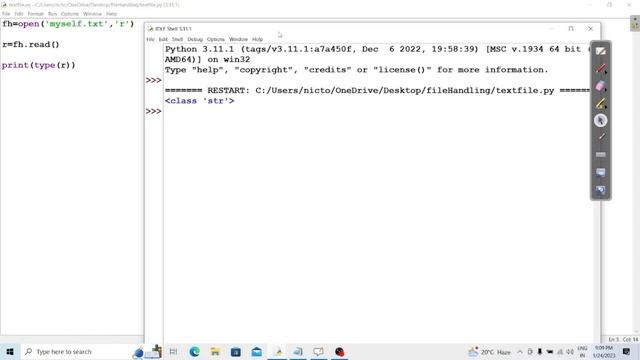The height and width of the screenshot is (360, 640).
Task: Open File menu in textfile.py editor
Action: [6, 14]
